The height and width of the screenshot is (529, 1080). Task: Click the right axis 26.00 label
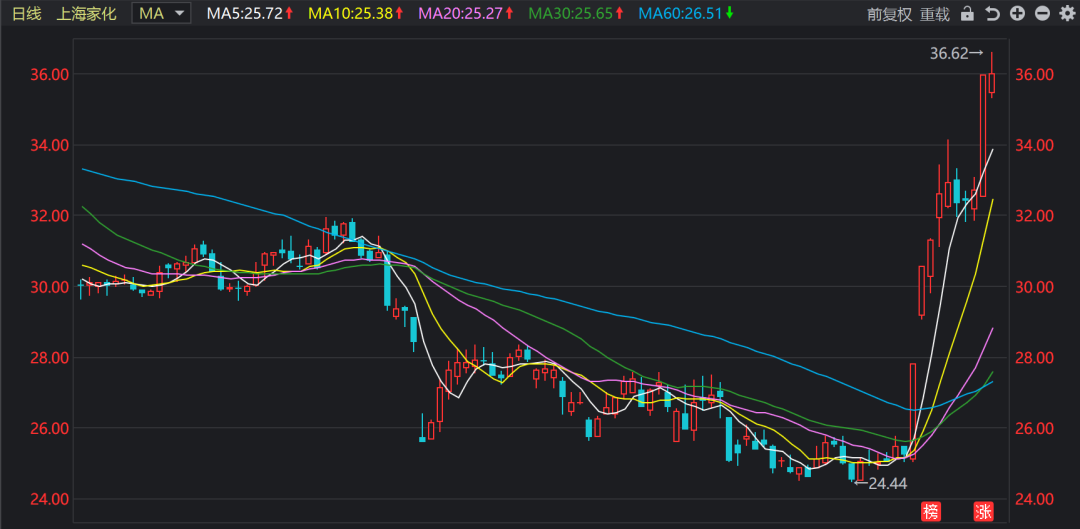[x=1034, y=428]
